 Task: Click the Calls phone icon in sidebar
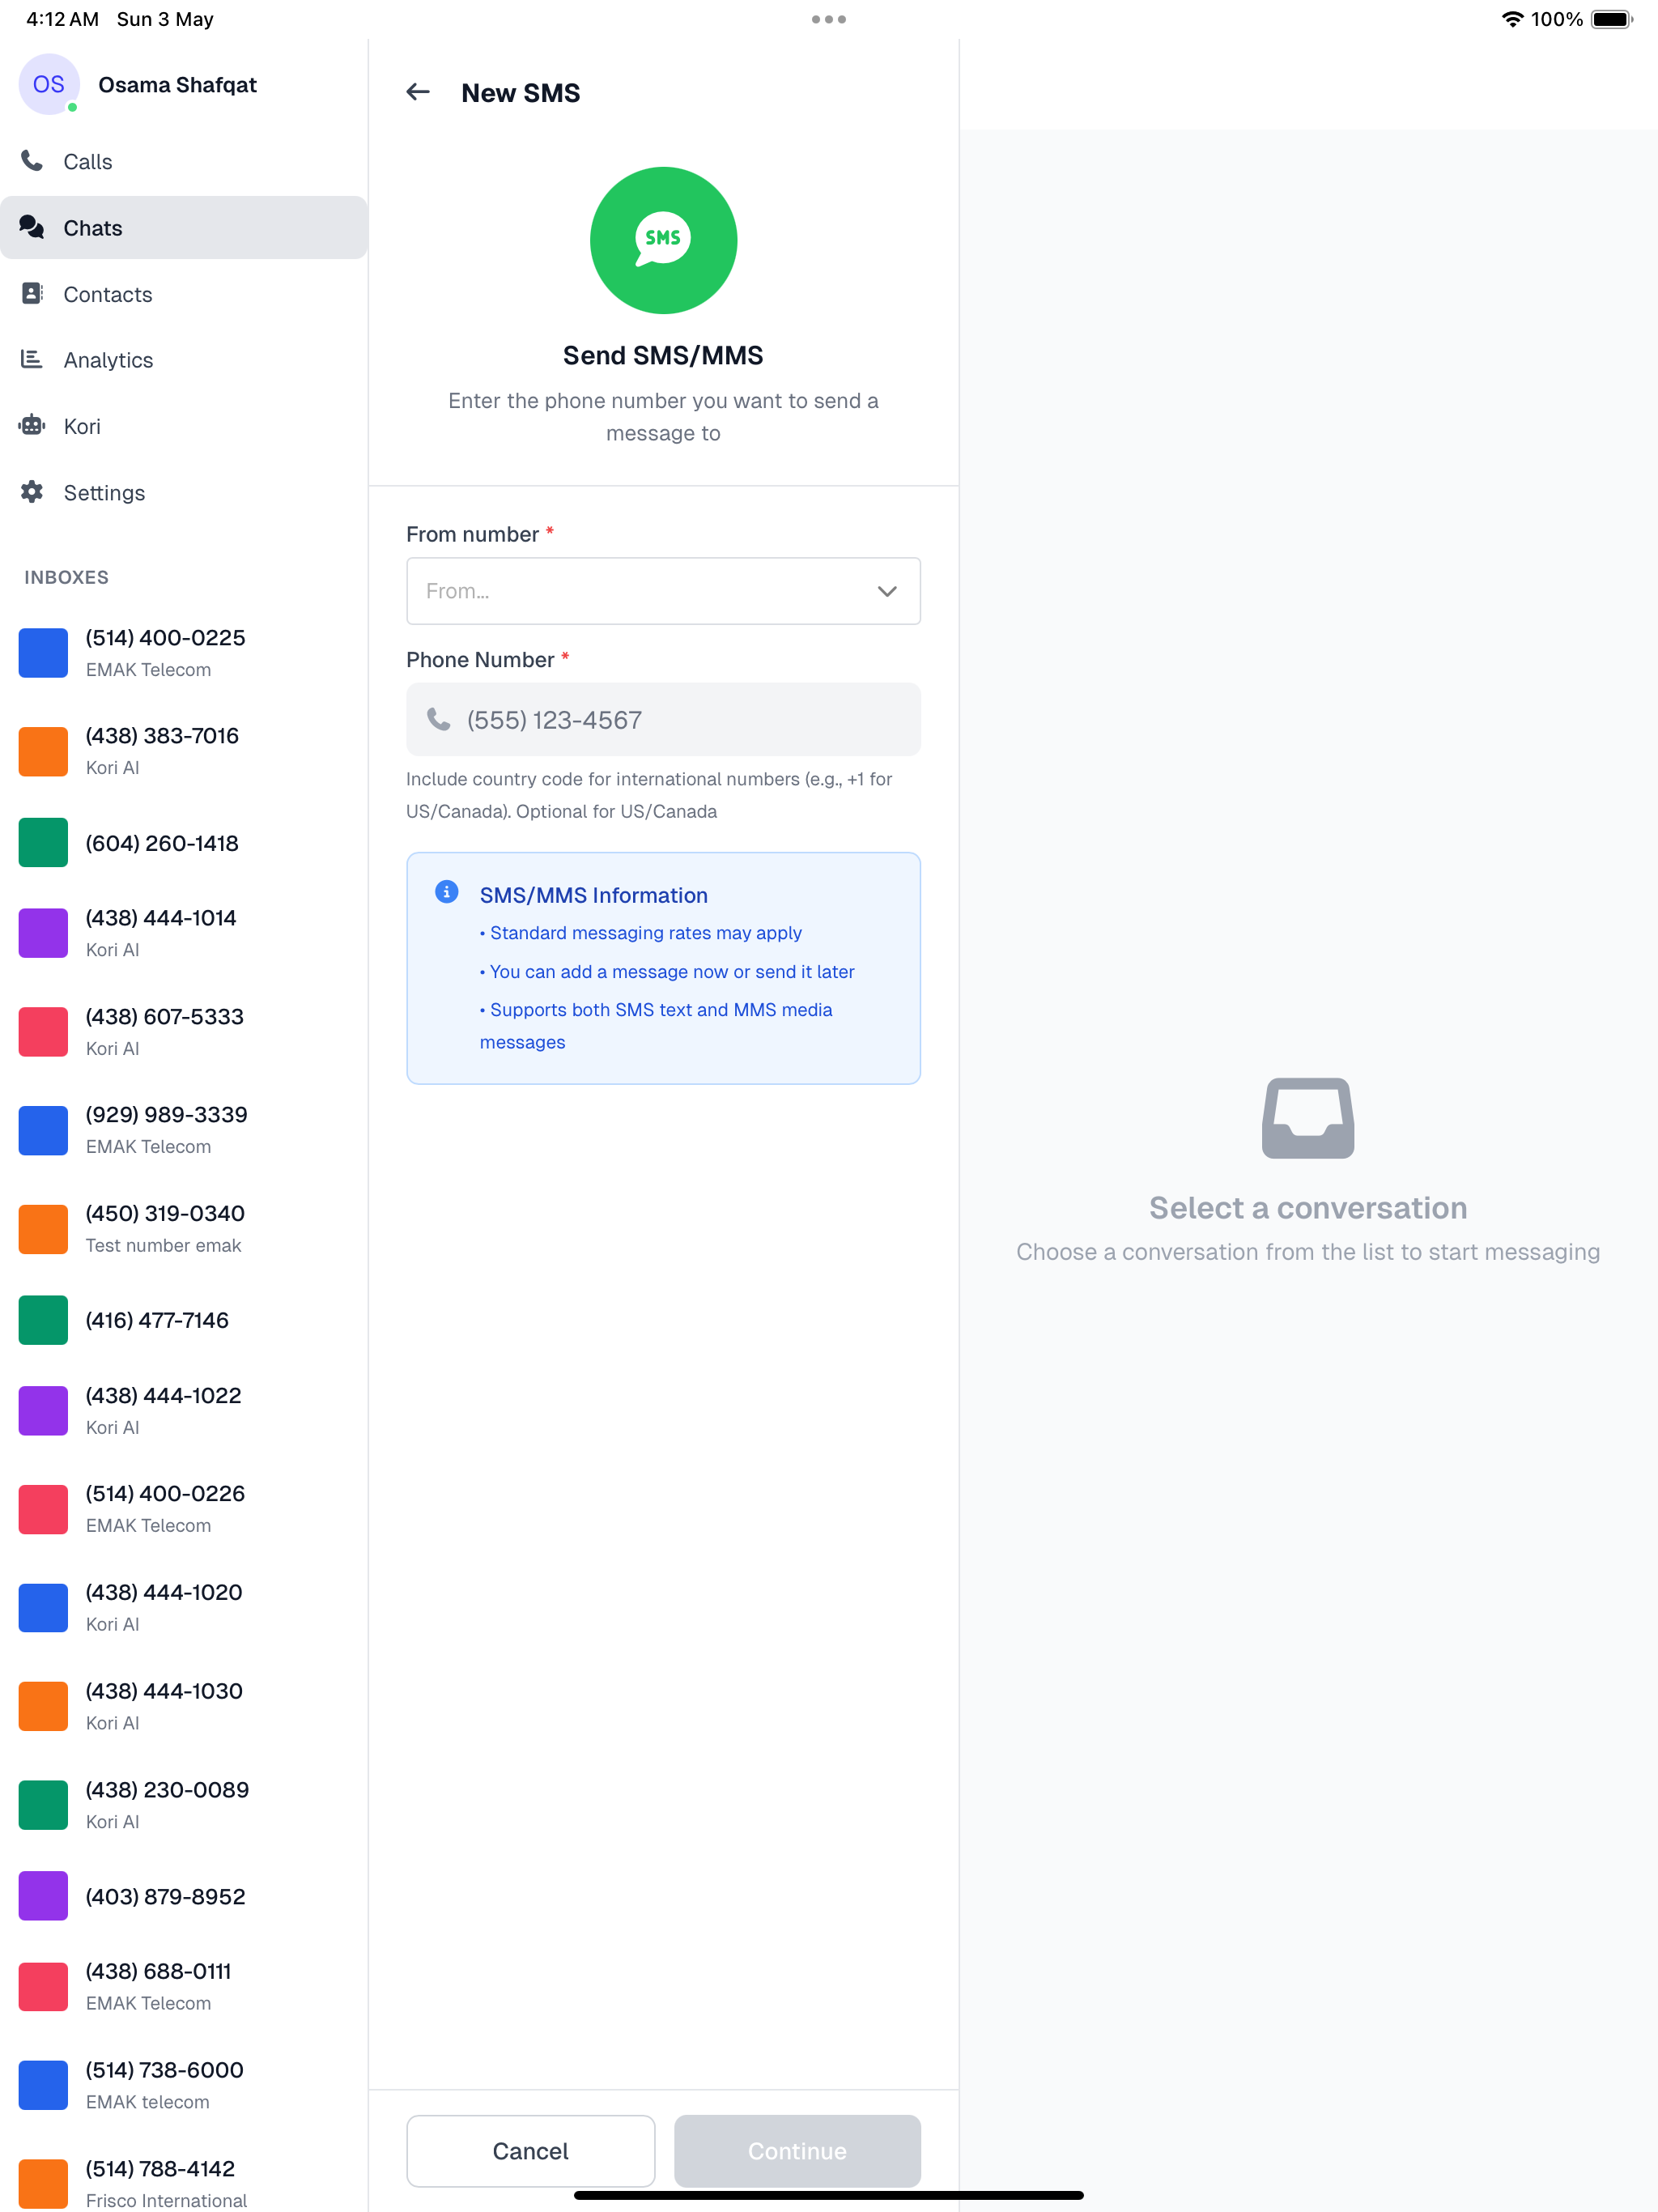32,161
